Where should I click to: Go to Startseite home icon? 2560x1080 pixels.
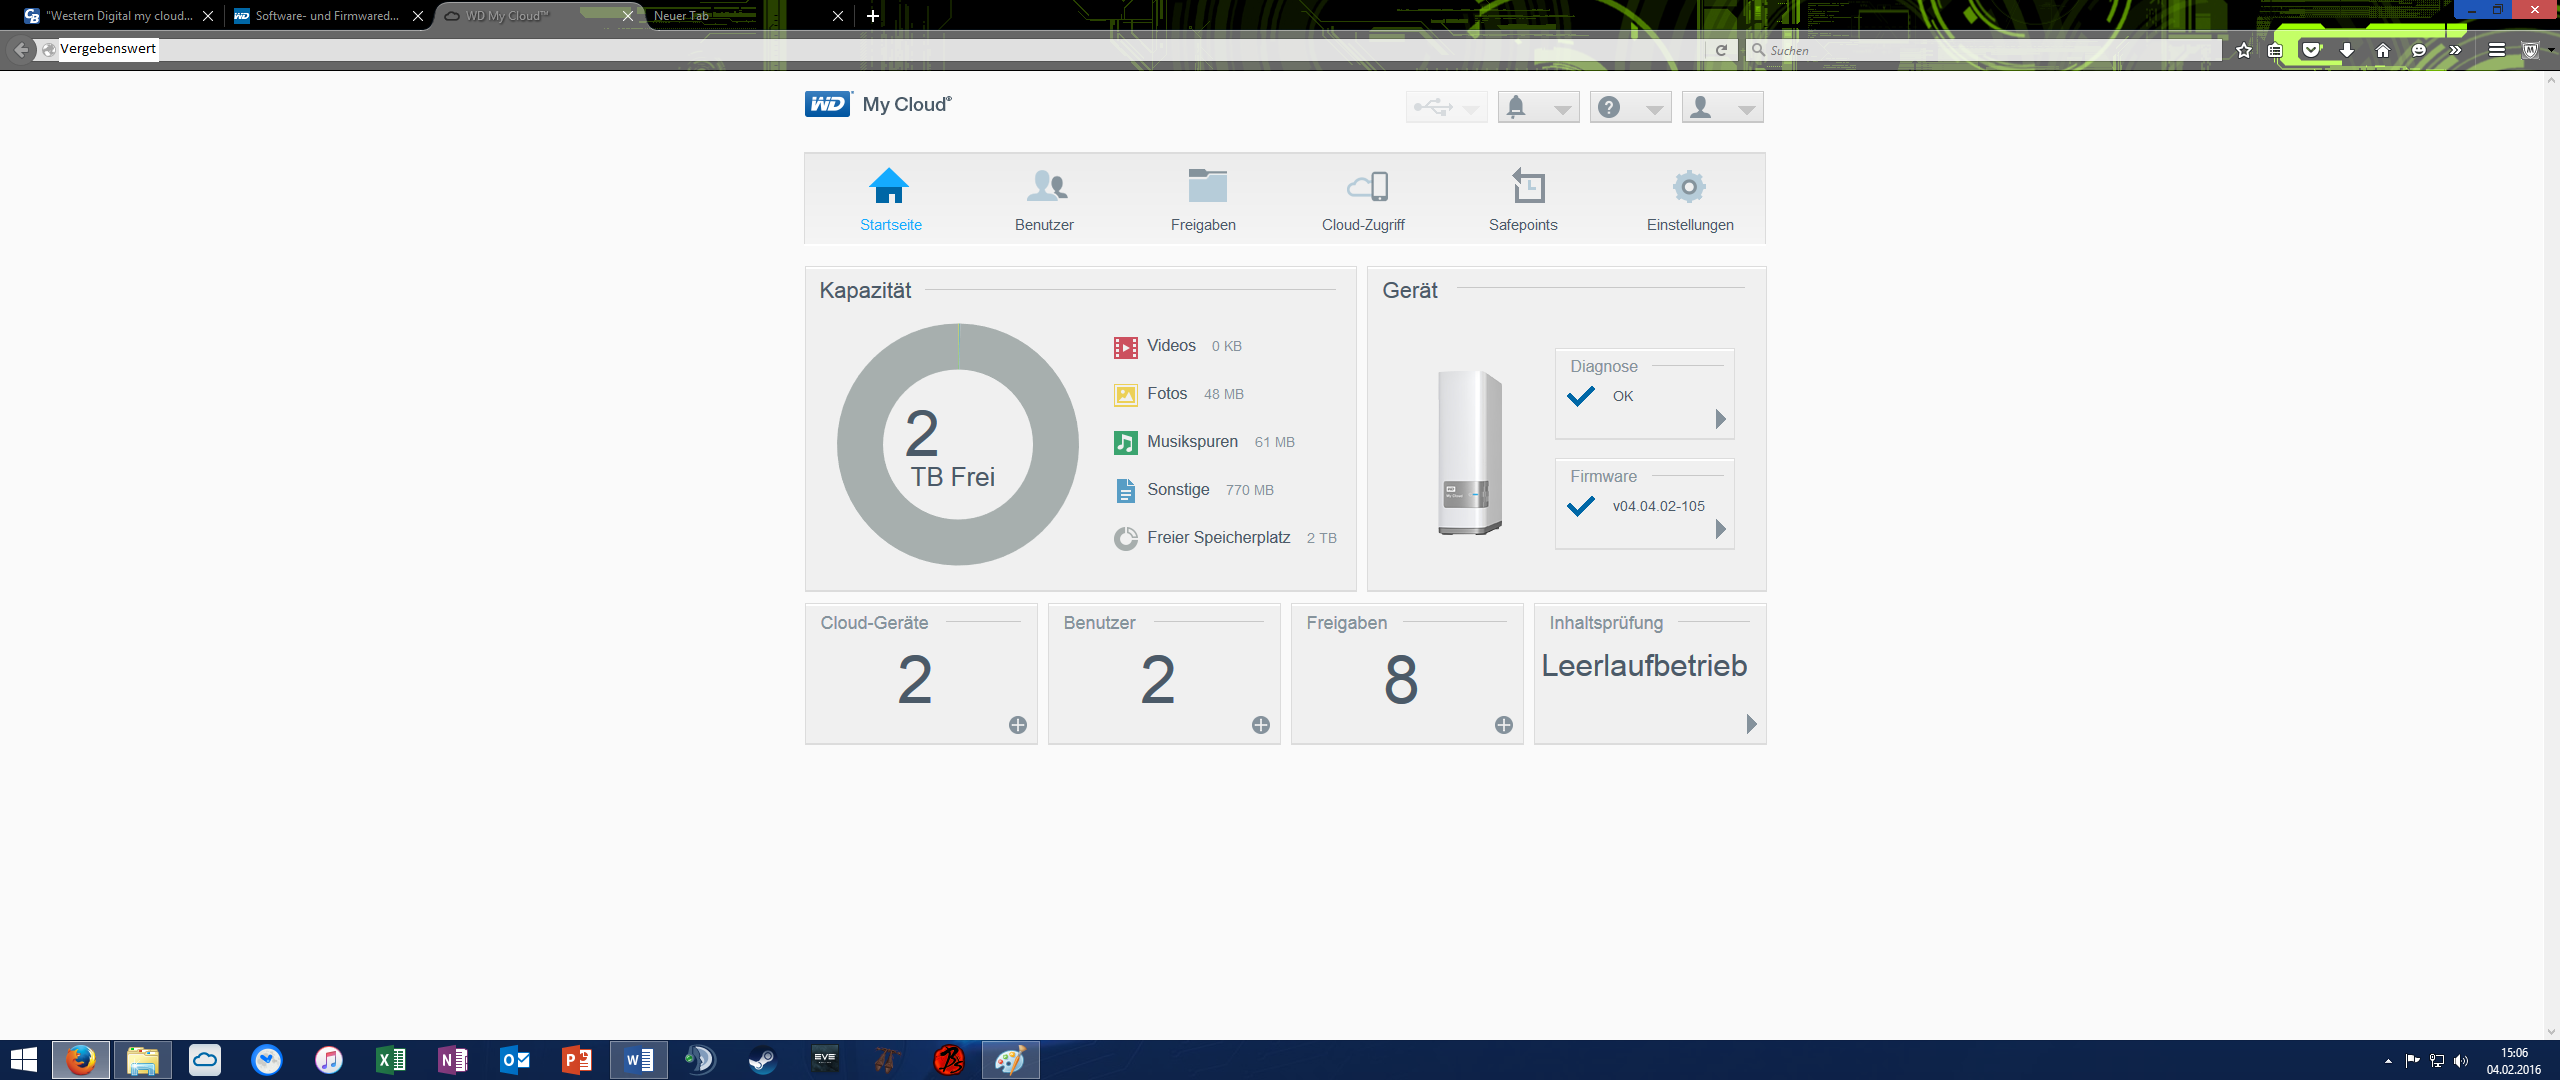(889, 187)
